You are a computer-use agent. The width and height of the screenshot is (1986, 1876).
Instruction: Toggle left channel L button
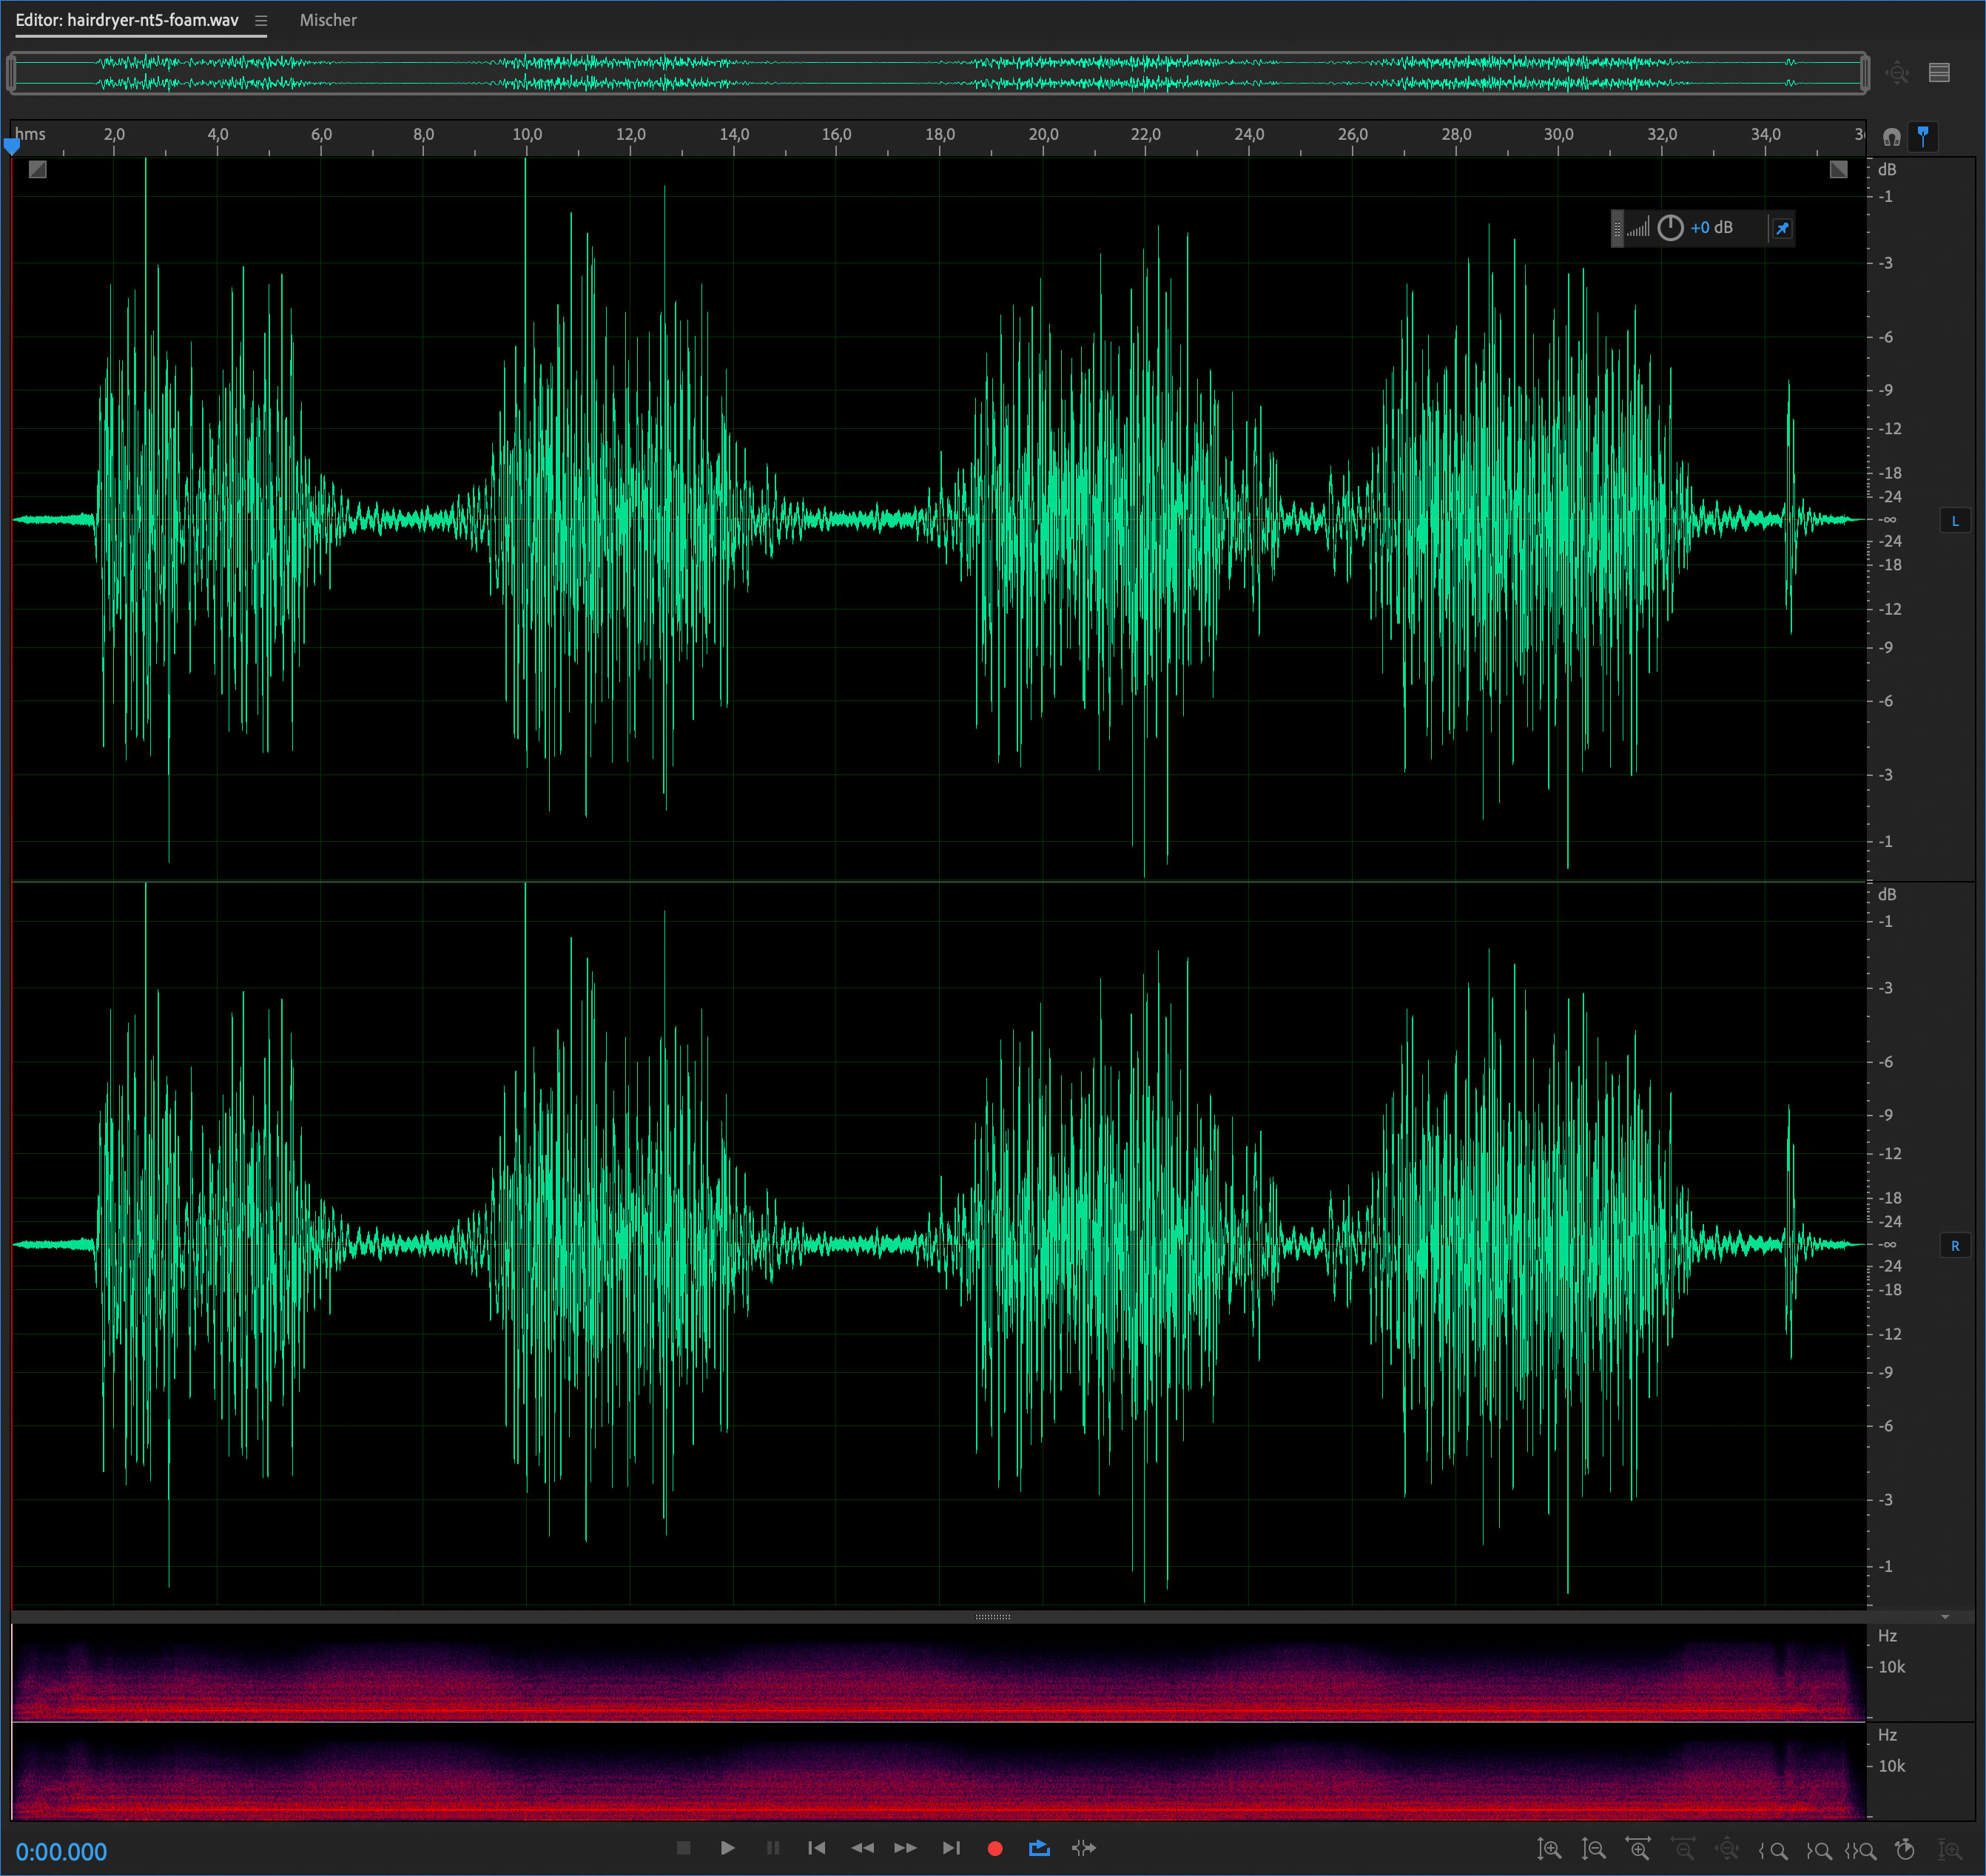(x=1954, y=520)
